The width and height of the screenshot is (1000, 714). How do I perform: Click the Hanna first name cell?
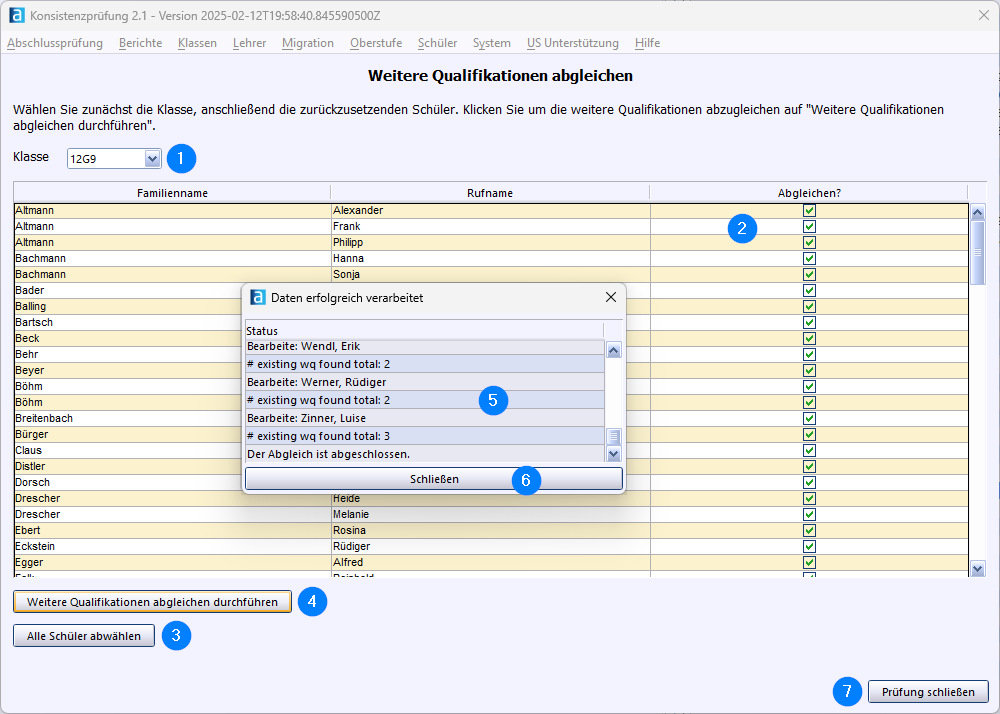click(x=490, y=258)
